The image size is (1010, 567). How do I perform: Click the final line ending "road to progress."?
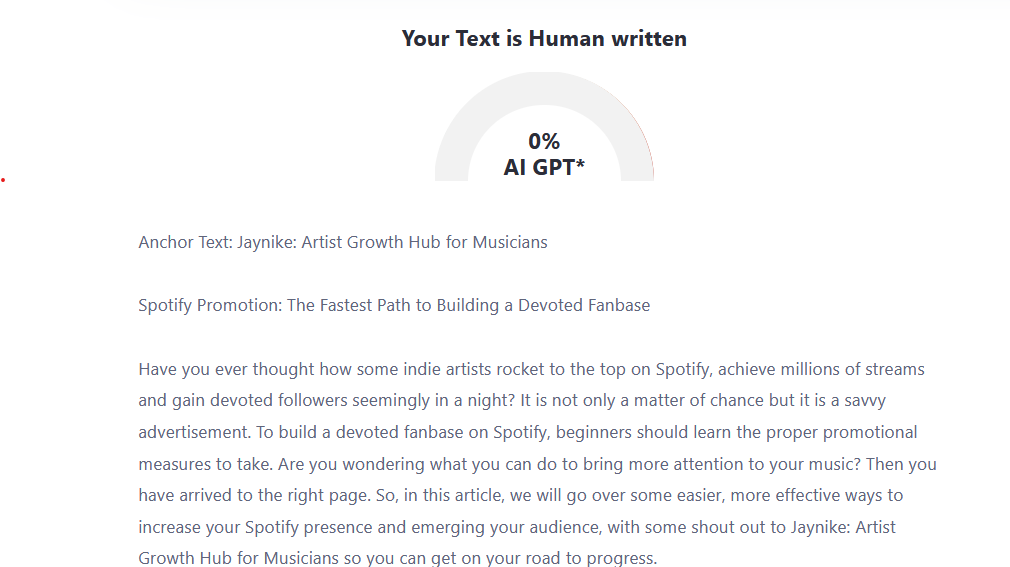pos(397,558)
